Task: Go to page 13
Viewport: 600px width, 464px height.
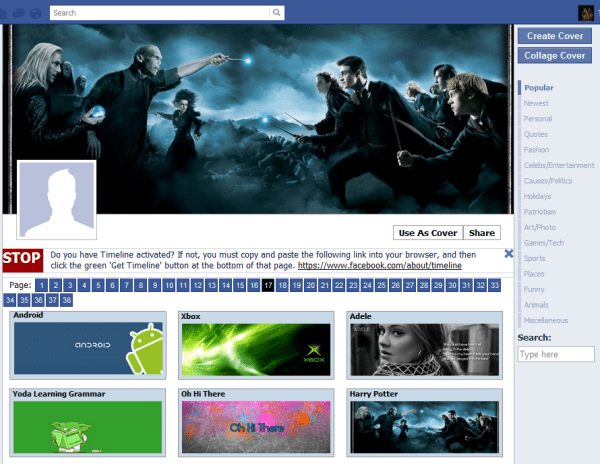Action: [x=212, y=285]
